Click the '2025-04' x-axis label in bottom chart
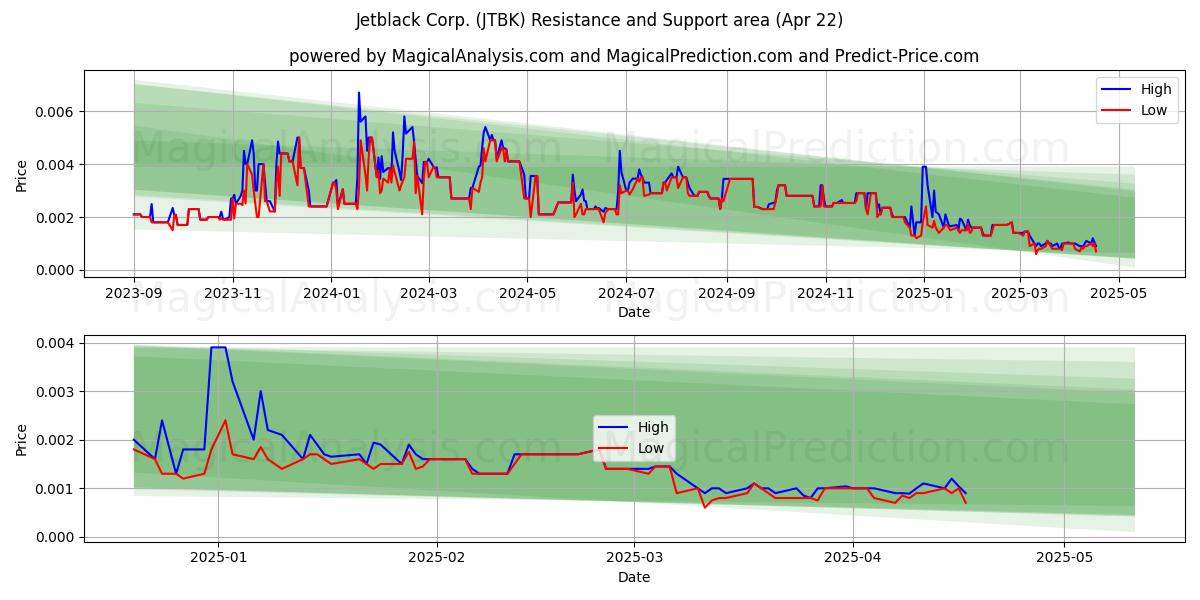This screenshot has height=600, width=1200. point(853,560)
